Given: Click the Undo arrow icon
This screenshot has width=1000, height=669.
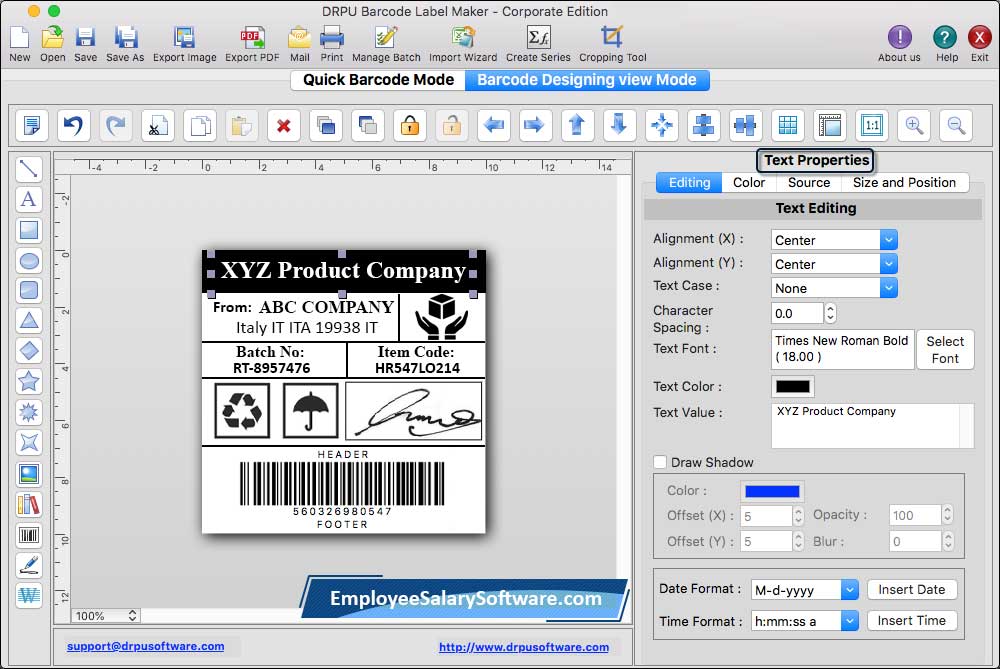Looking at the screenshot, I should (x=73, y=125).
